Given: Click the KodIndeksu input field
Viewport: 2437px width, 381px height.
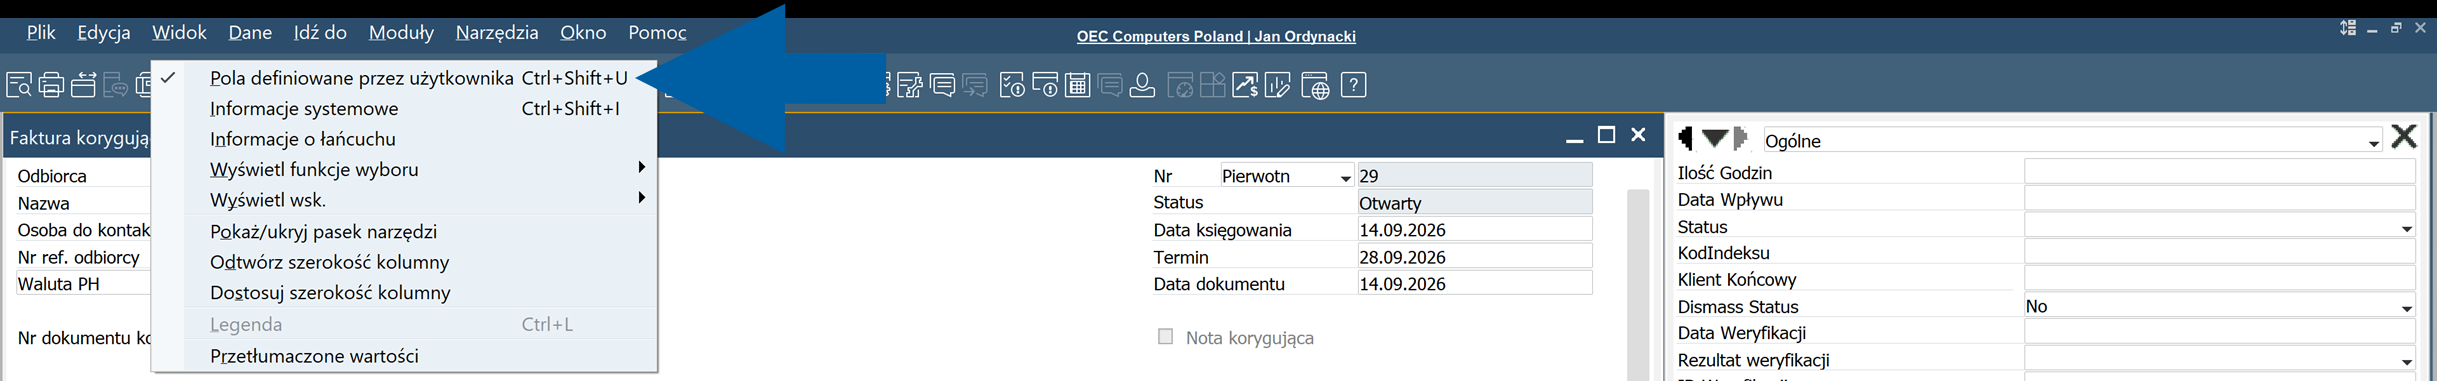Looking at the screenshot, I should 2220,252.
